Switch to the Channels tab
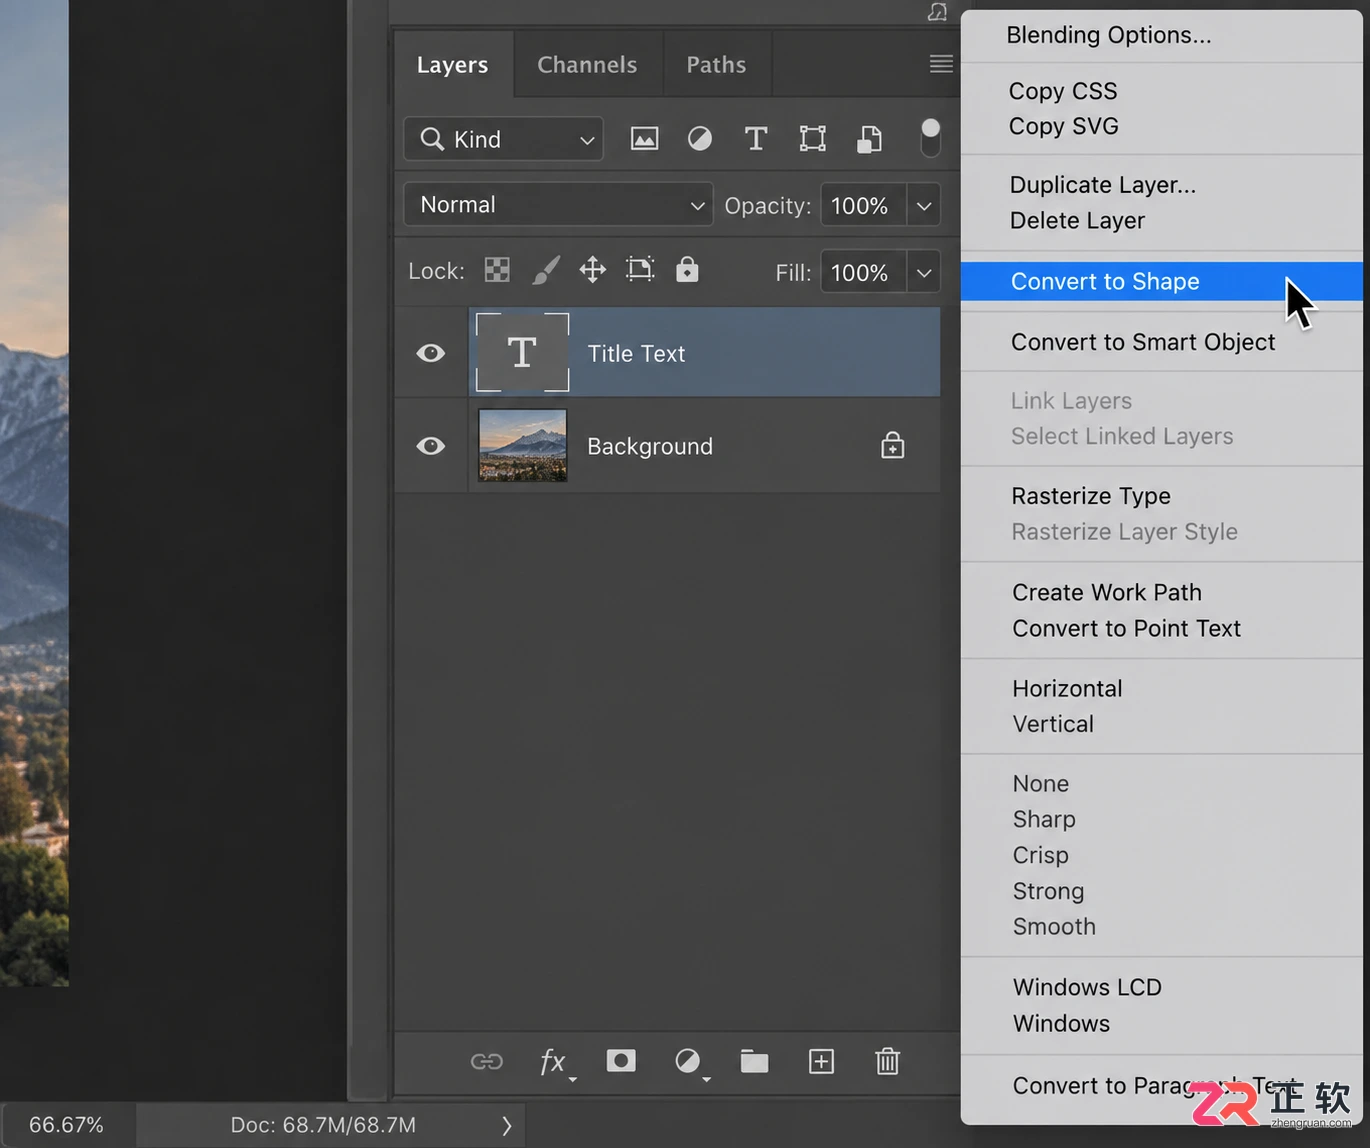Screen dimensions: 1370x1148 point(587,65)
